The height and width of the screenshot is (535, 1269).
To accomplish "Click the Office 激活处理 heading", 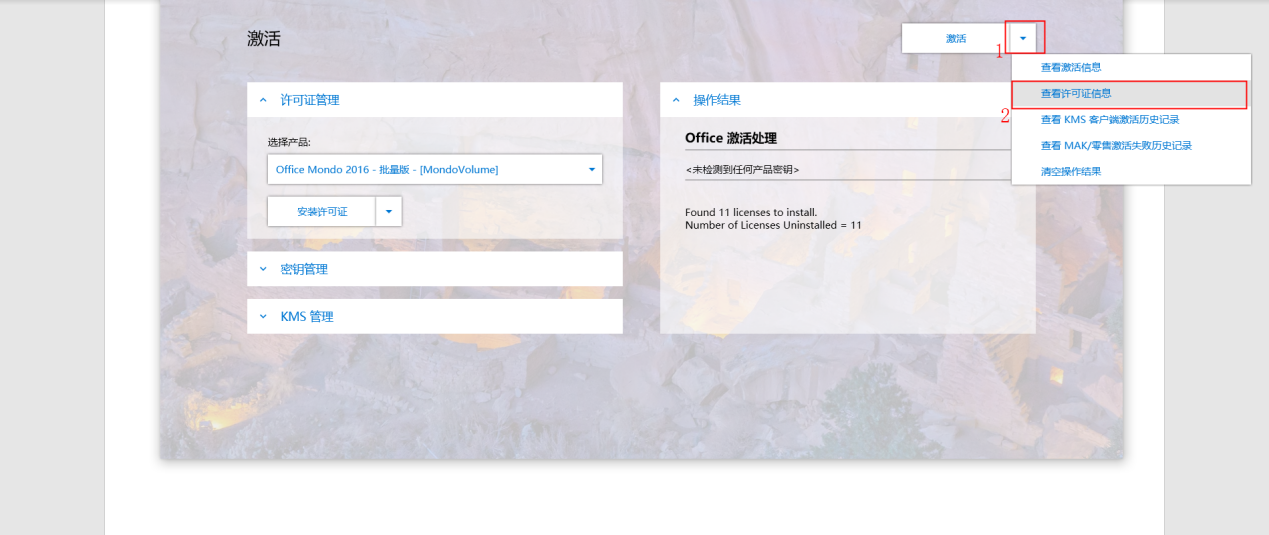I will point(731,138).
